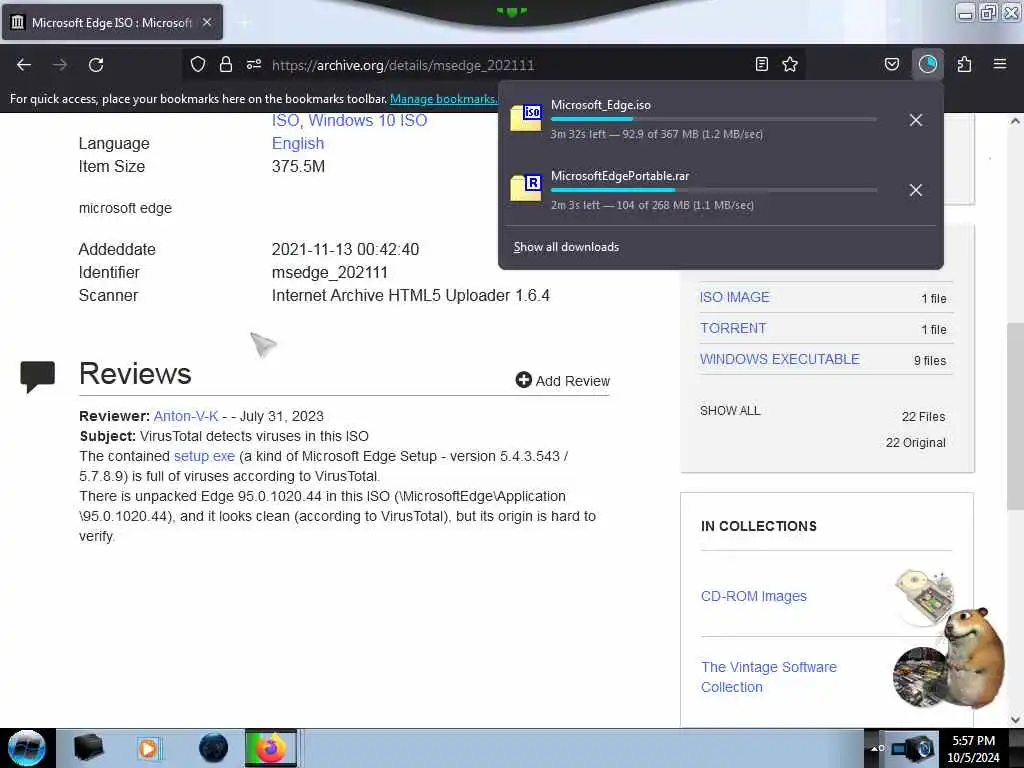Cancel the Microsoft_Edge.iso download

(x=916, y=120)
